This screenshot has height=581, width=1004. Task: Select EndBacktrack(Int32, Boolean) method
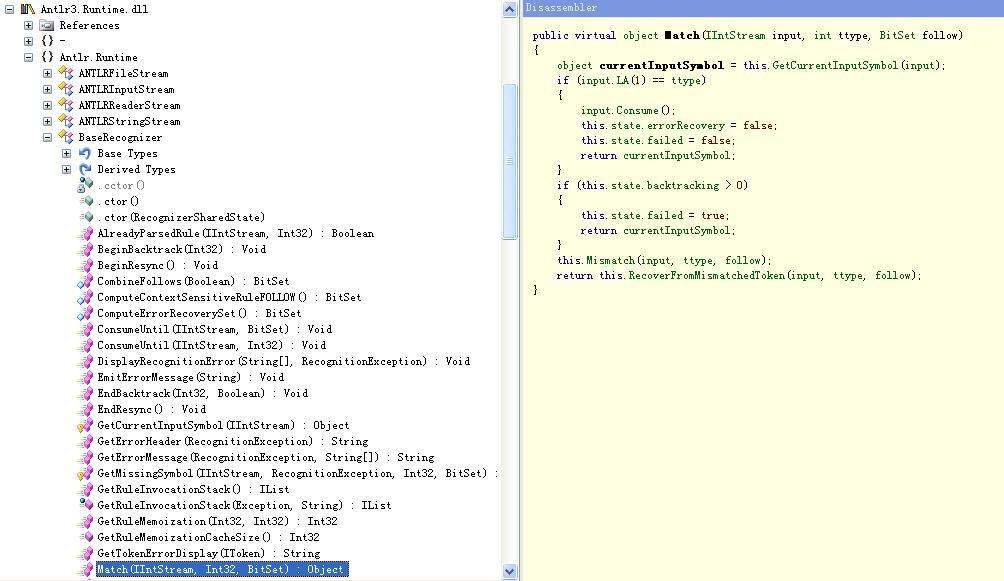click(202, 393)
